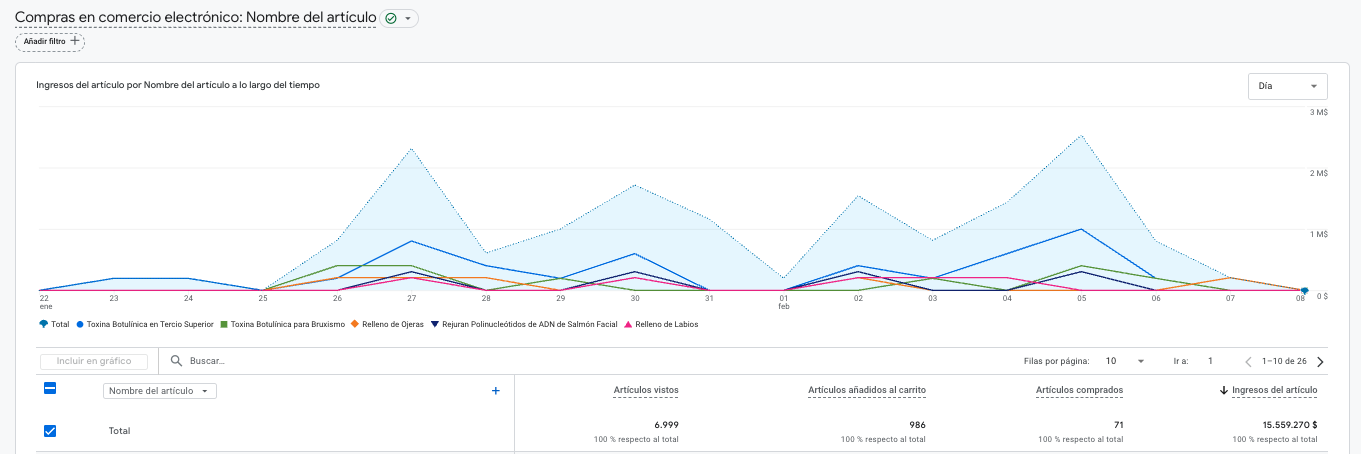Sort by Artículos vistos column
The height and width of the screenshot is (454, 1361).
click(x=646, y=390)
